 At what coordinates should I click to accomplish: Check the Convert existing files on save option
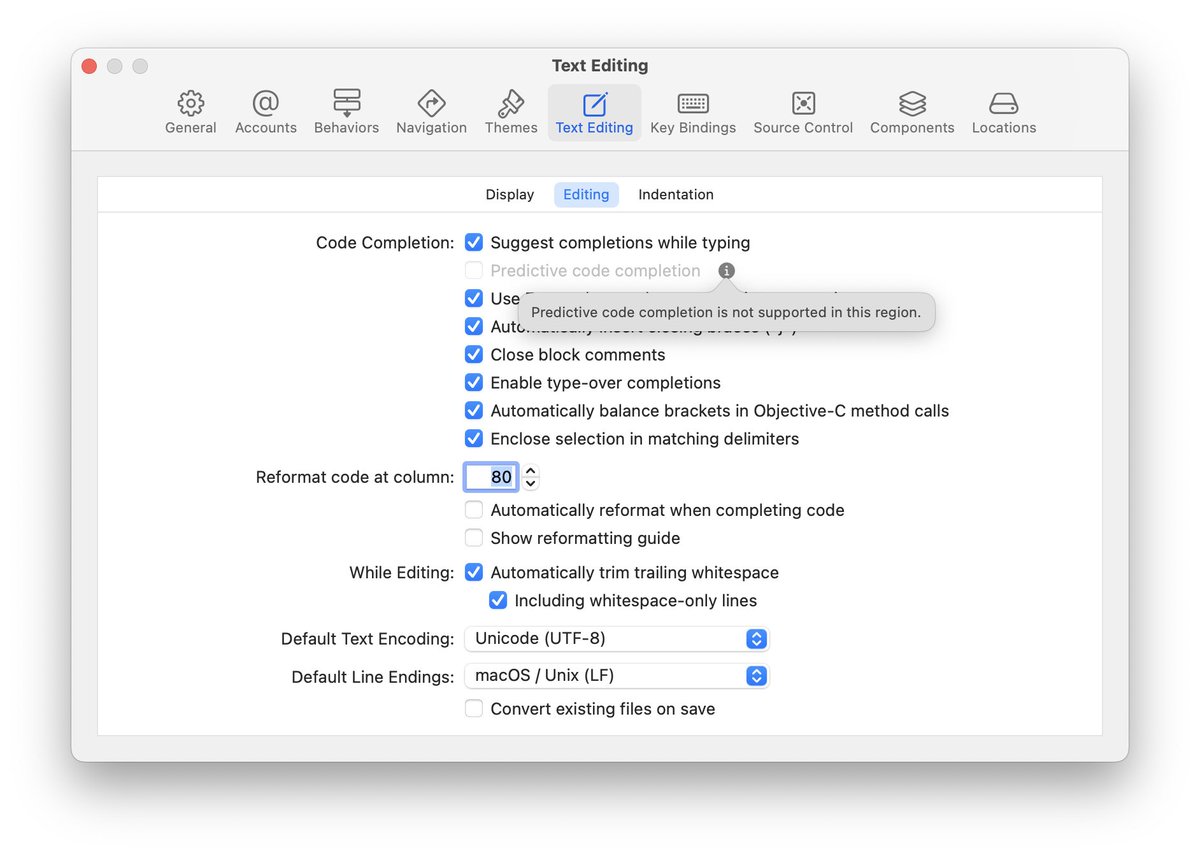pos(473,708)
